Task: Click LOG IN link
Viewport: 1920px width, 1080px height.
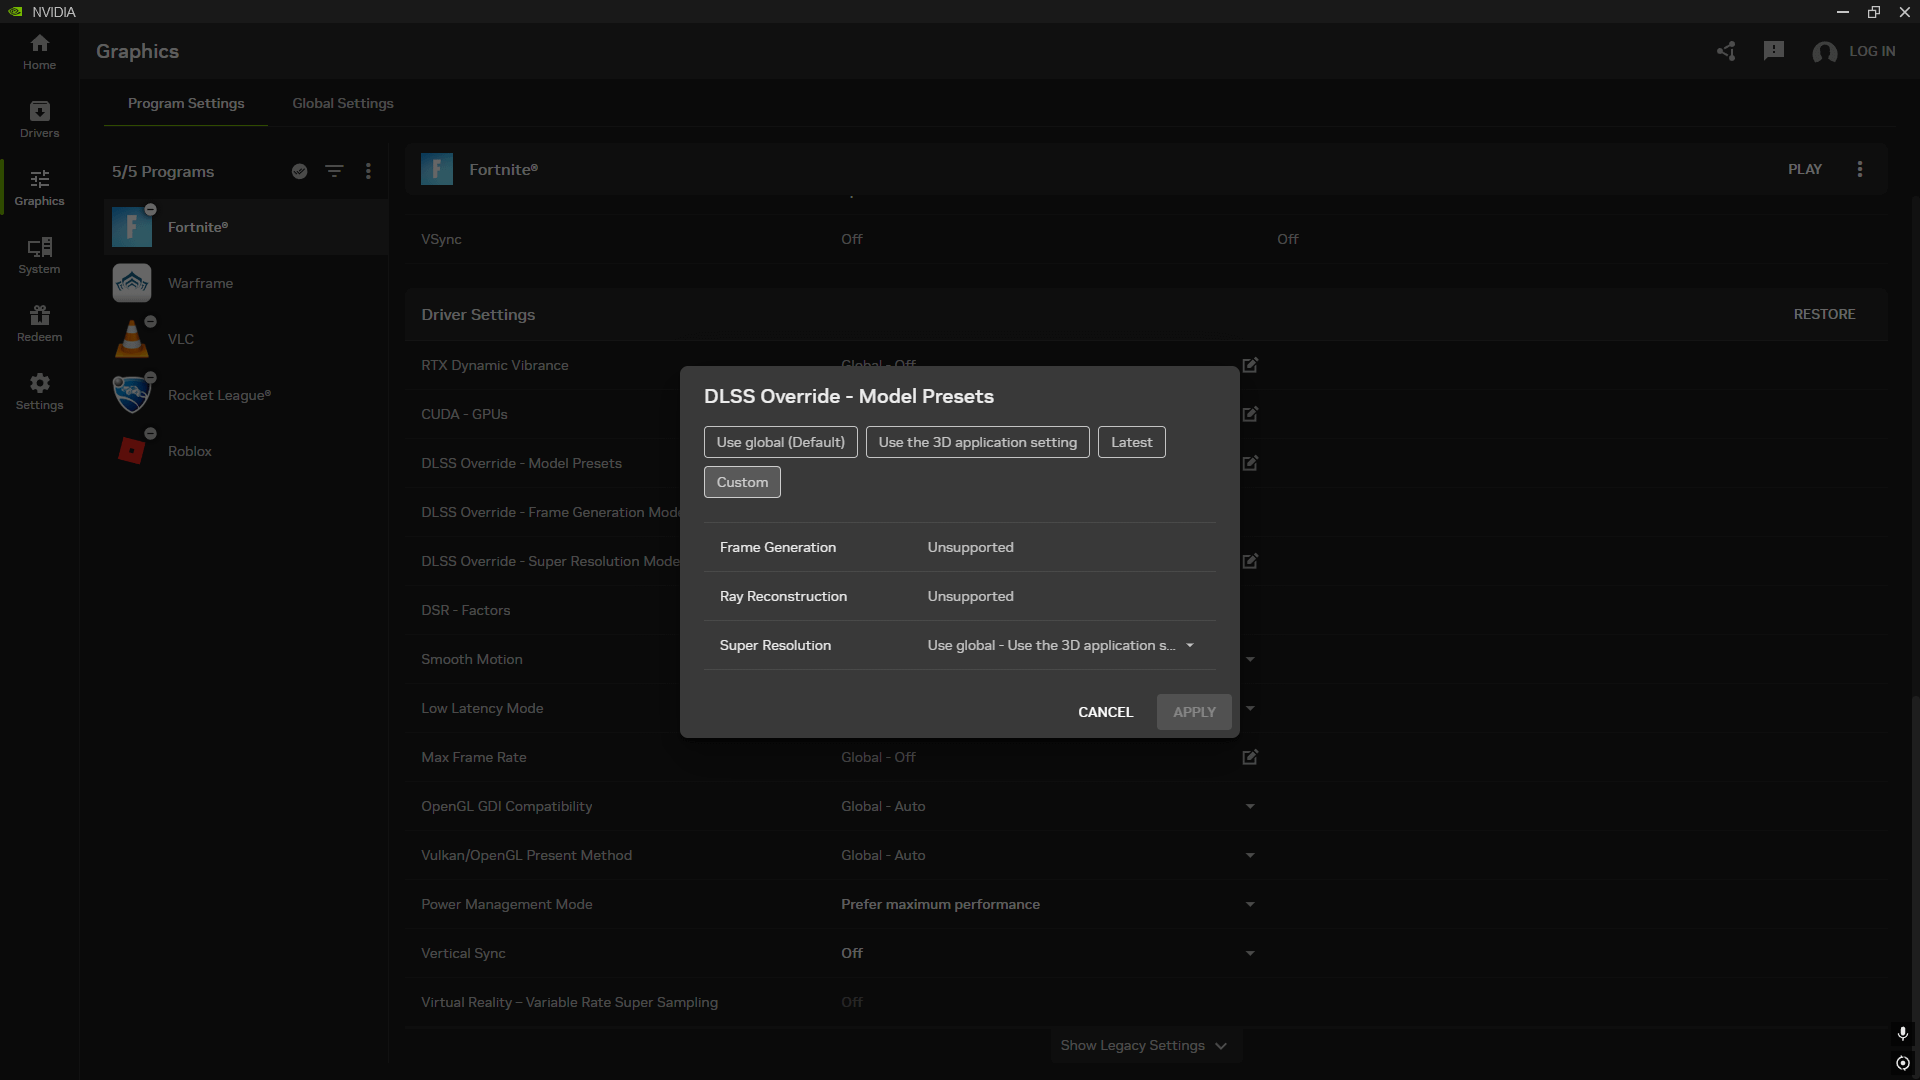Action: 1872,51
